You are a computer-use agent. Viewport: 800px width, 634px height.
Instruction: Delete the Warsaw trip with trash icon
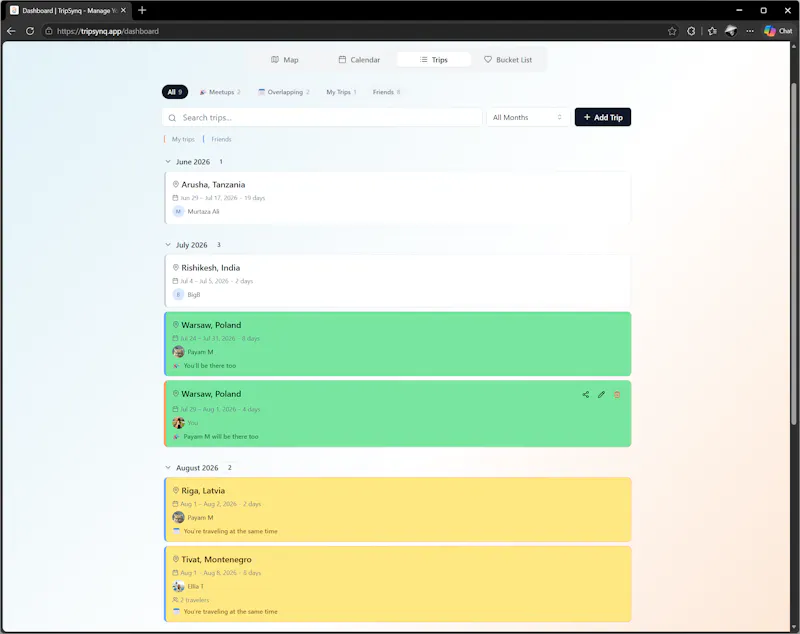click(x=617, y=394)
